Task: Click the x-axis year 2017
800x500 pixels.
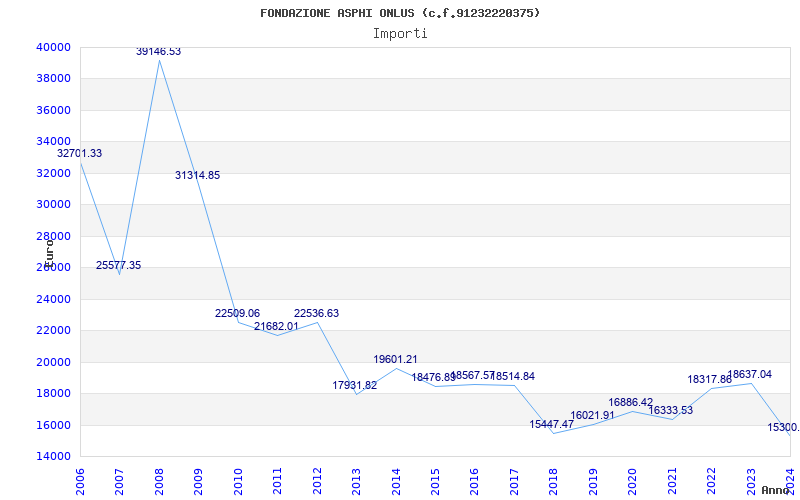Action: pos(514,482)
